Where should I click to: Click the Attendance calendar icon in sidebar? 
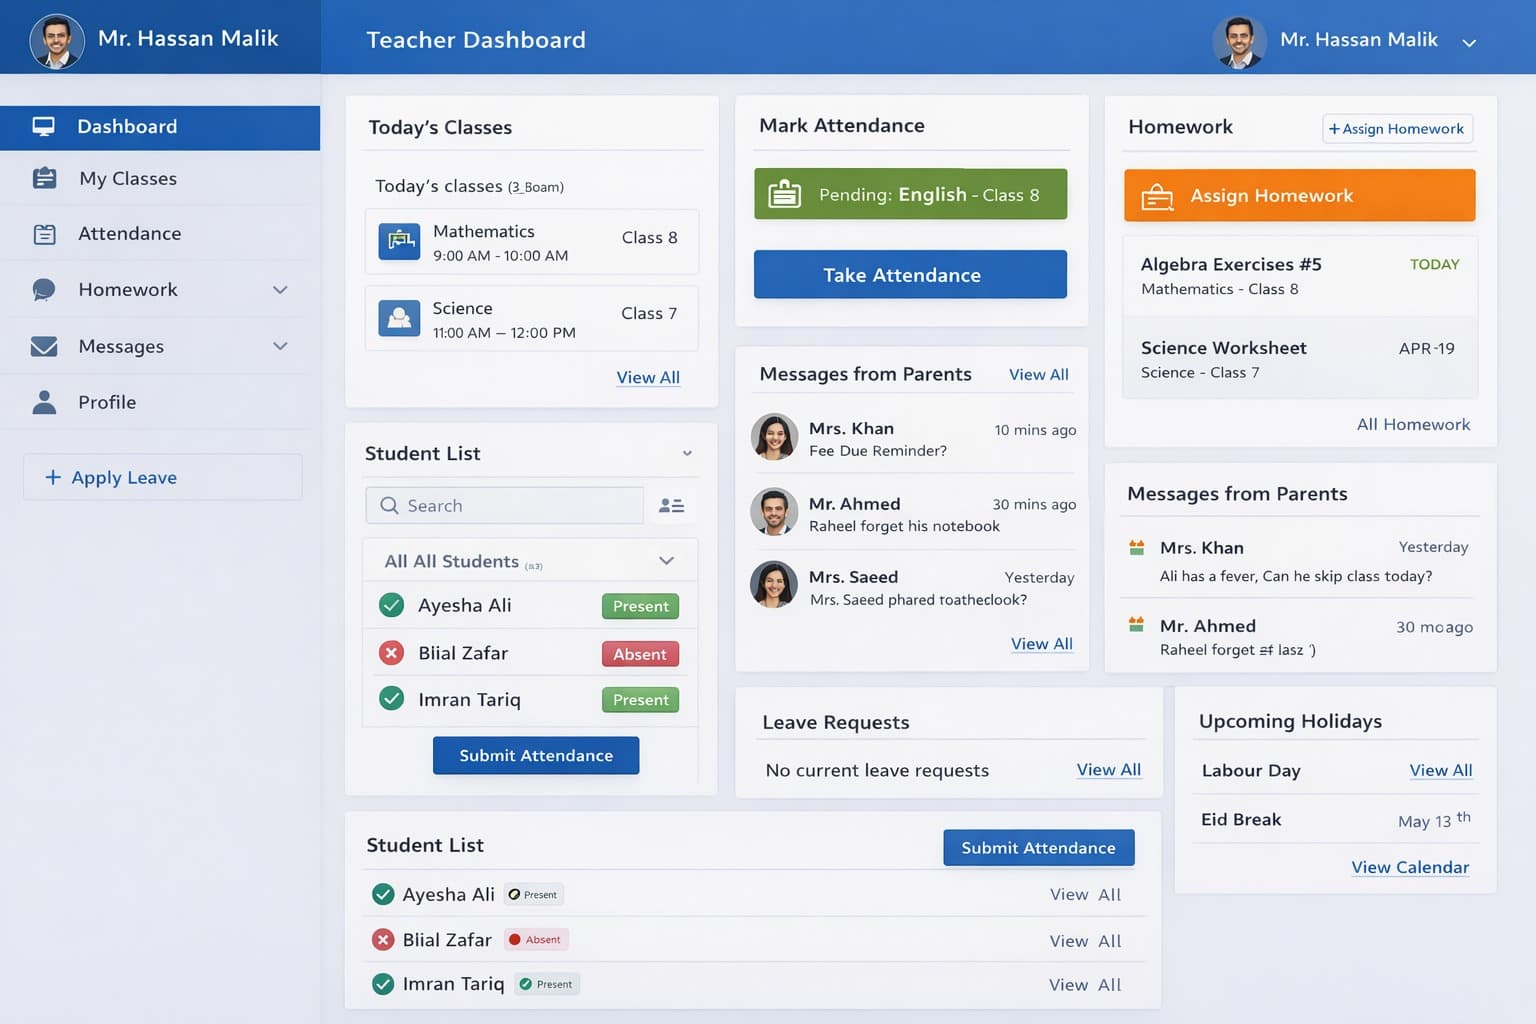point(44,234)
